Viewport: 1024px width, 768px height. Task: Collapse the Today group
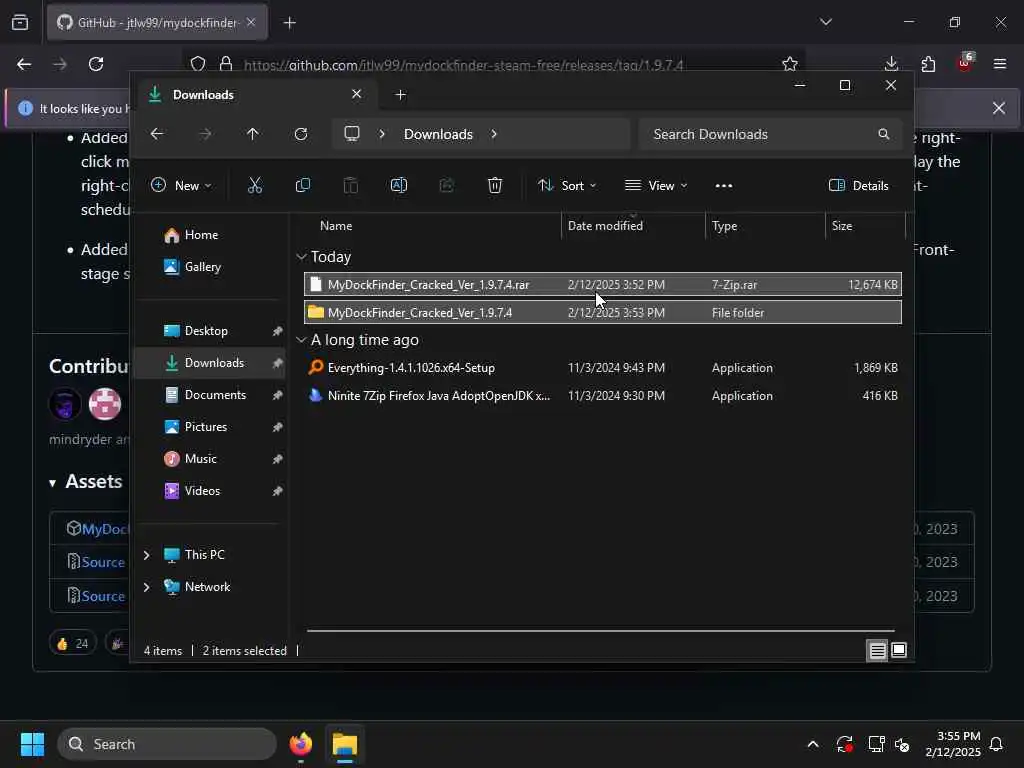click(301, 257)
